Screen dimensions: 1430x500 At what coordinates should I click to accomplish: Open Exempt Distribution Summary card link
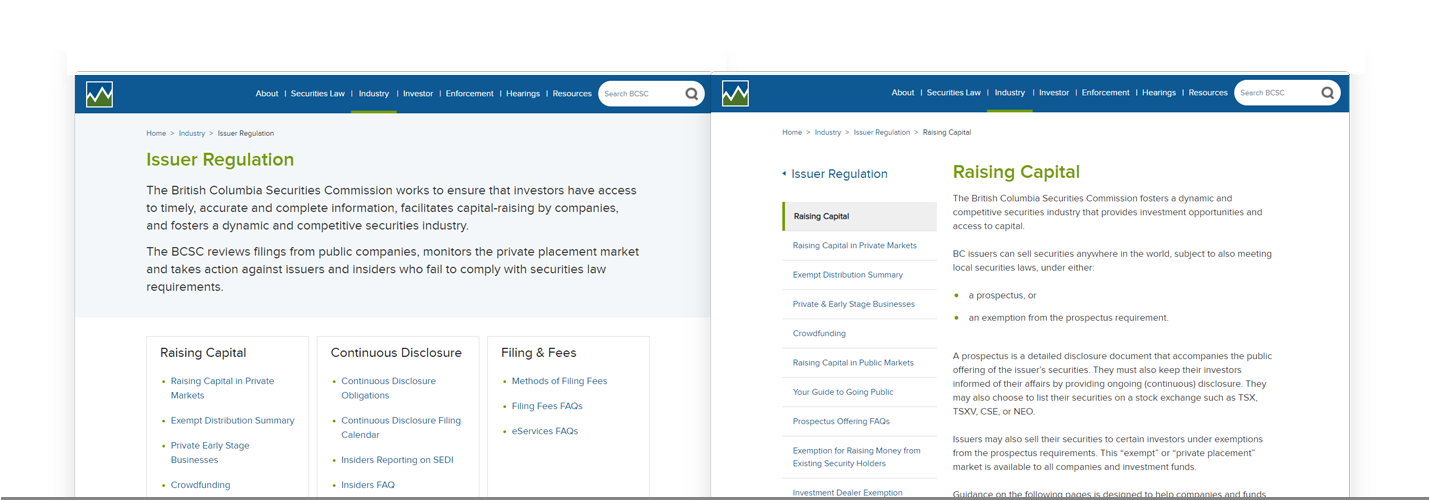(x=233, y=421)
